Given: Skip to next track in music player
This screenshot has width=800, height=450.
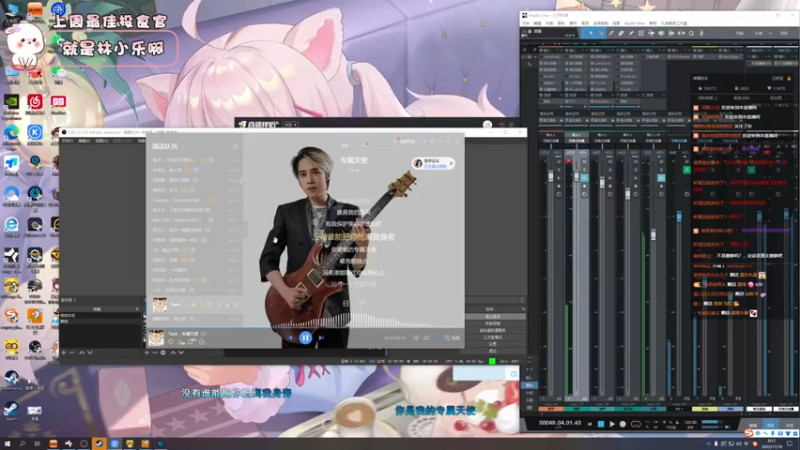Looking at the screenshot, I should pos(321,338).
